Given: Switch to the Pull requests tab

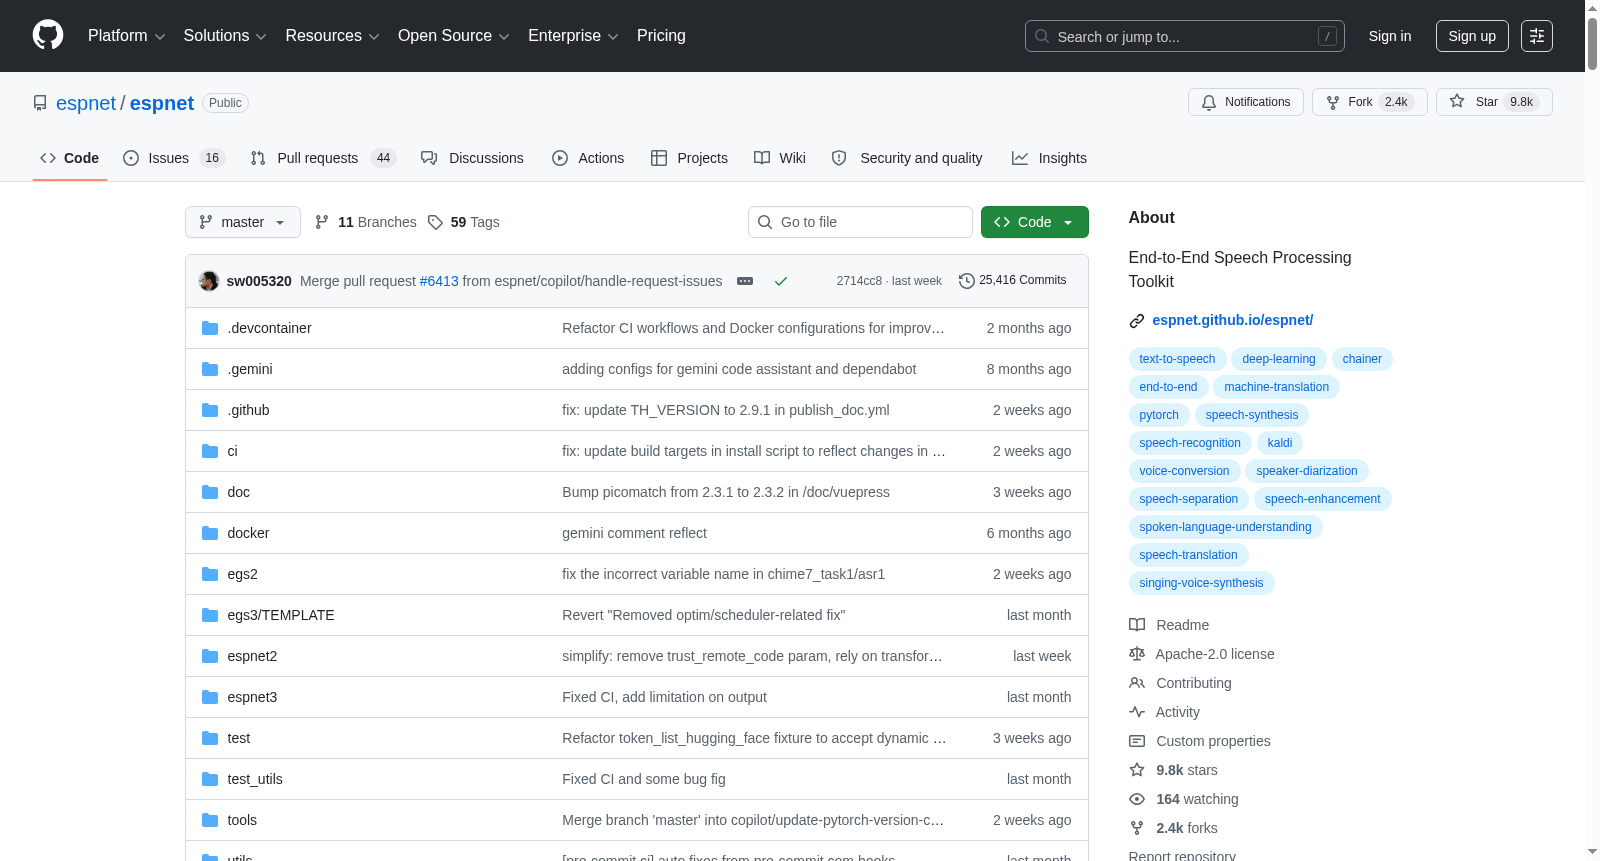Looking at the screenshot, I should click(323, 158).
